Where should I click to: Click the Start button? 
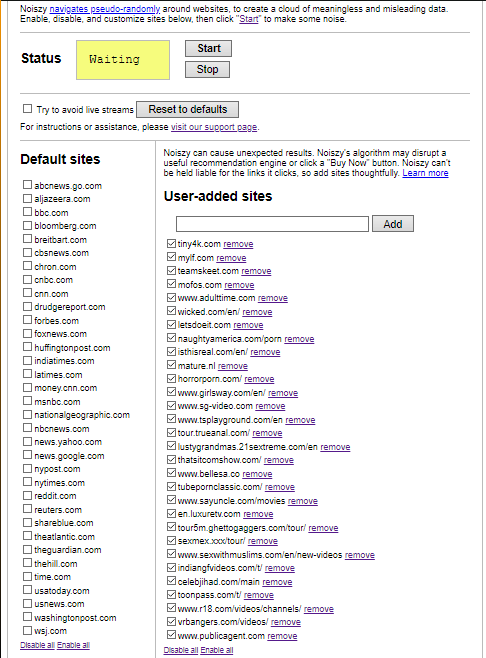pyautogui.click(x=208, y=48)
